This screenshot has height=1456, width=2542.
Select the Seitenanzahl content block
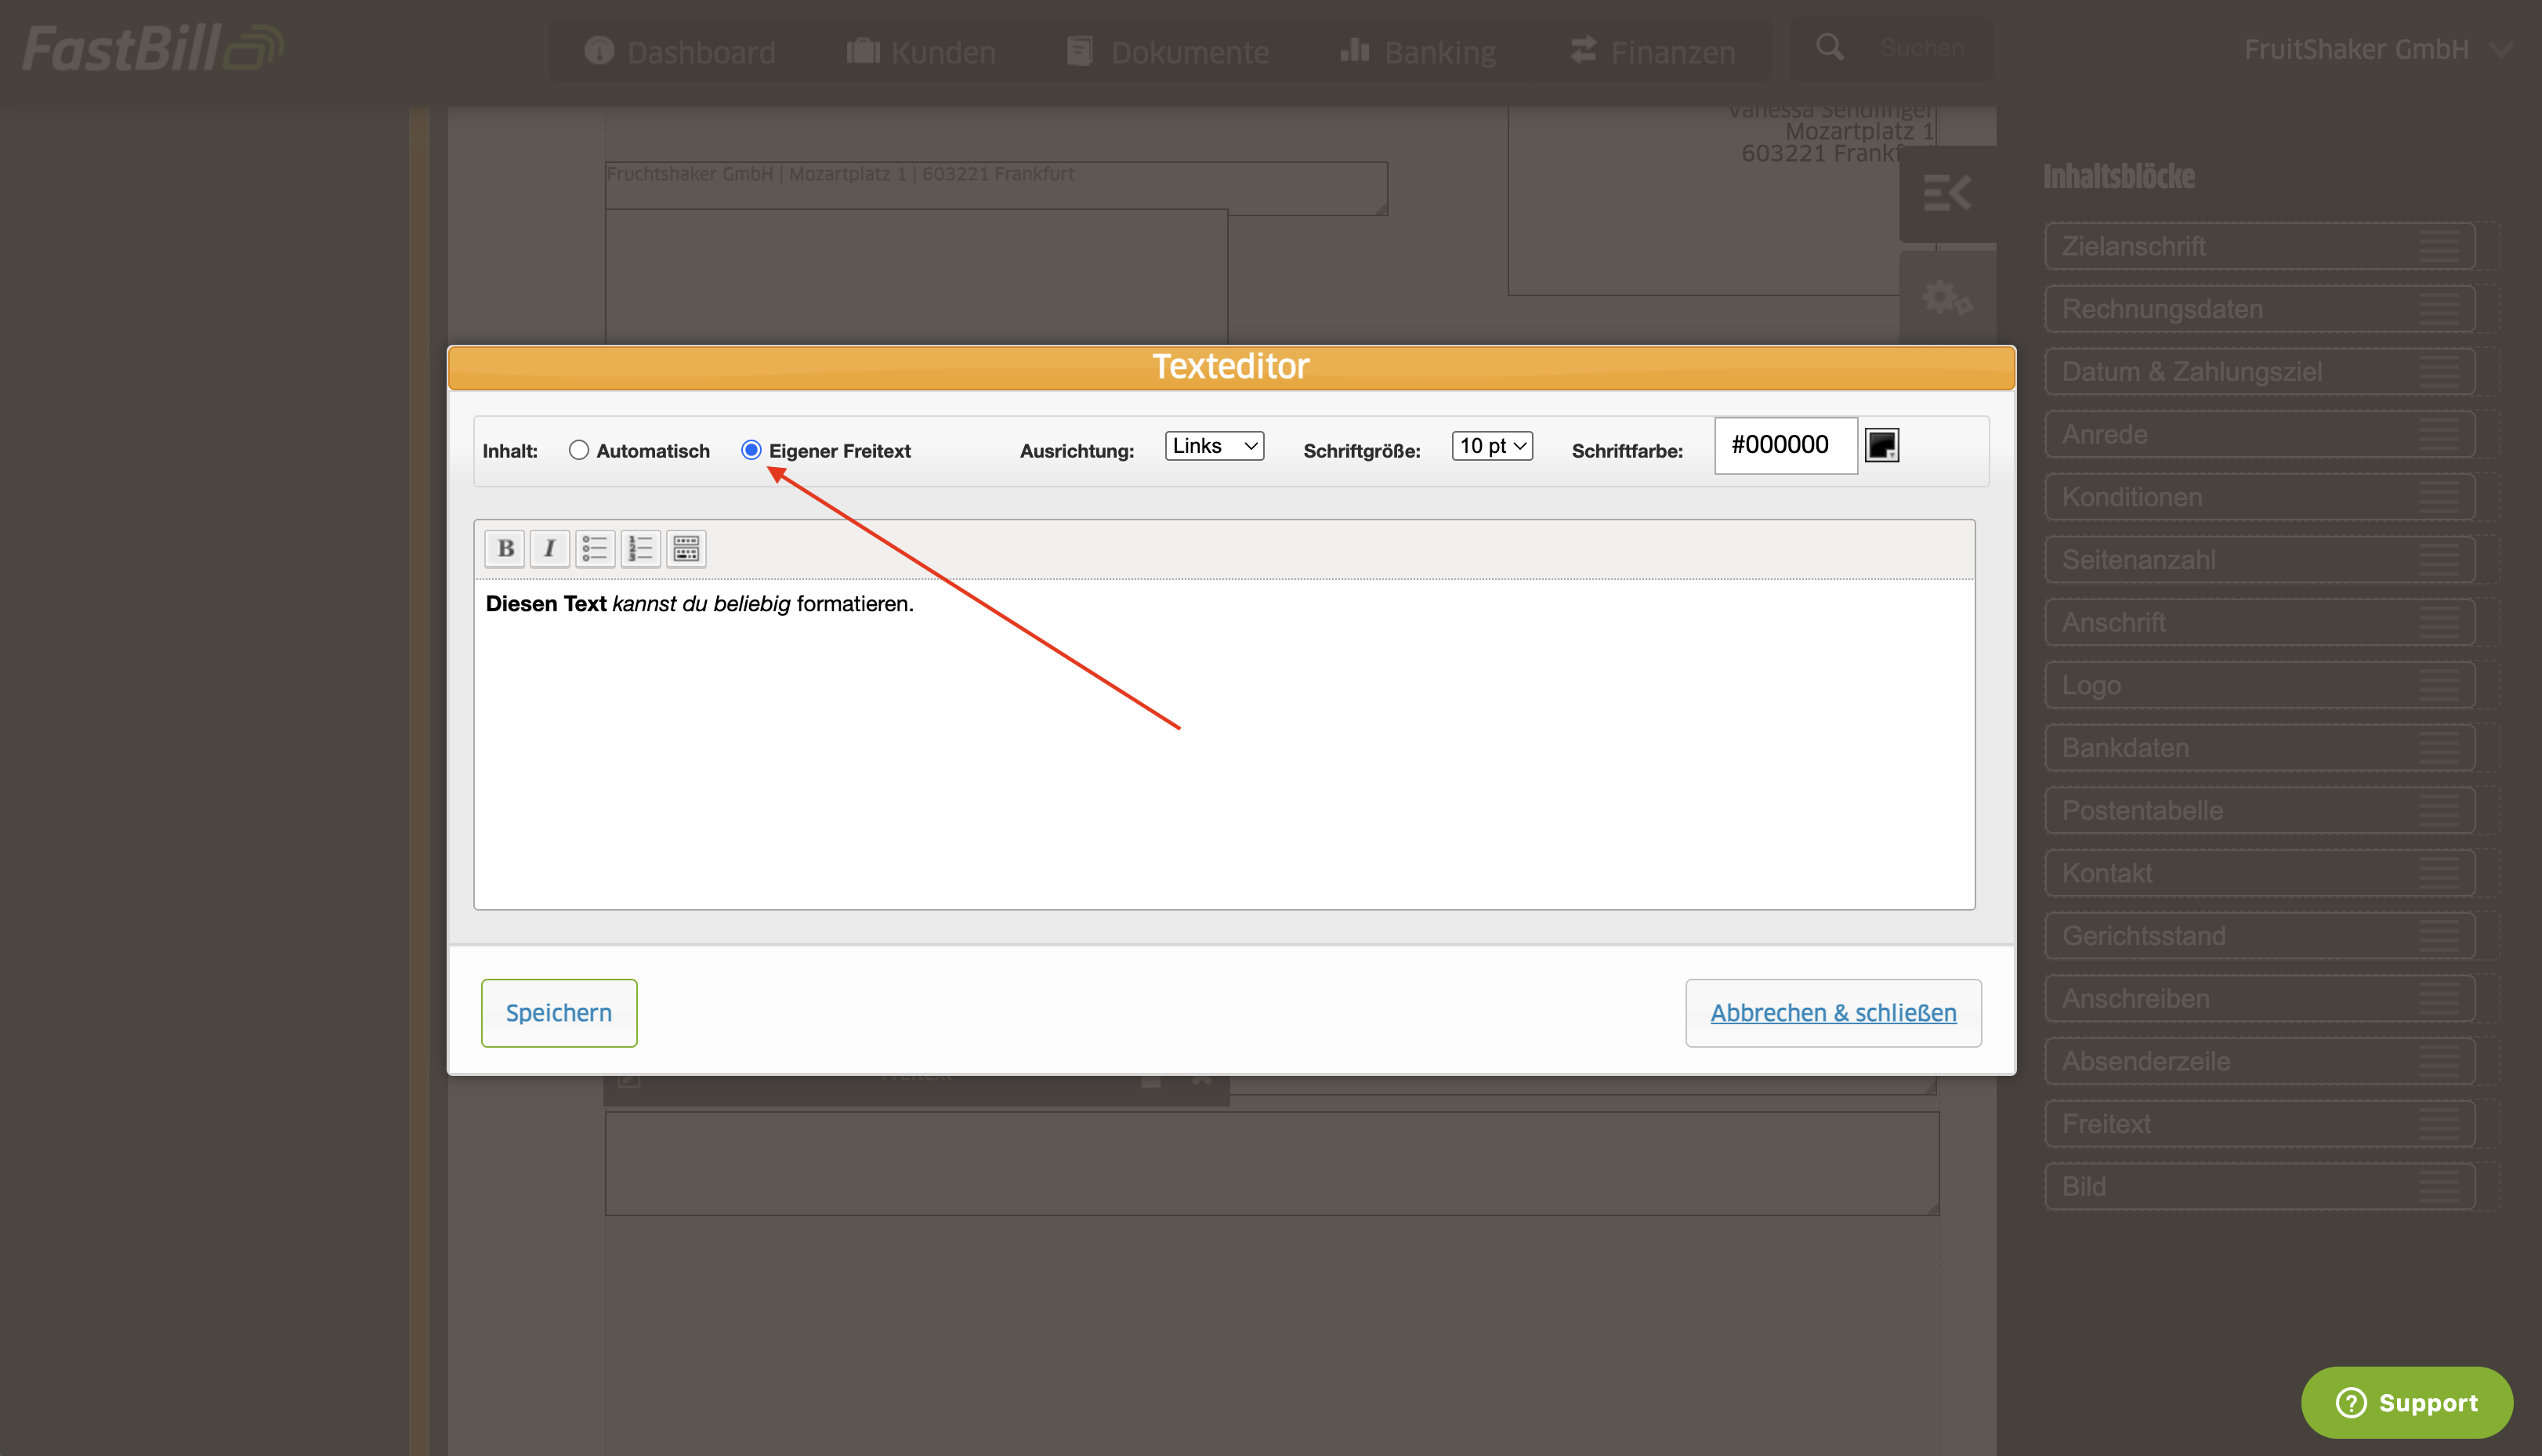click(2260, 560)
